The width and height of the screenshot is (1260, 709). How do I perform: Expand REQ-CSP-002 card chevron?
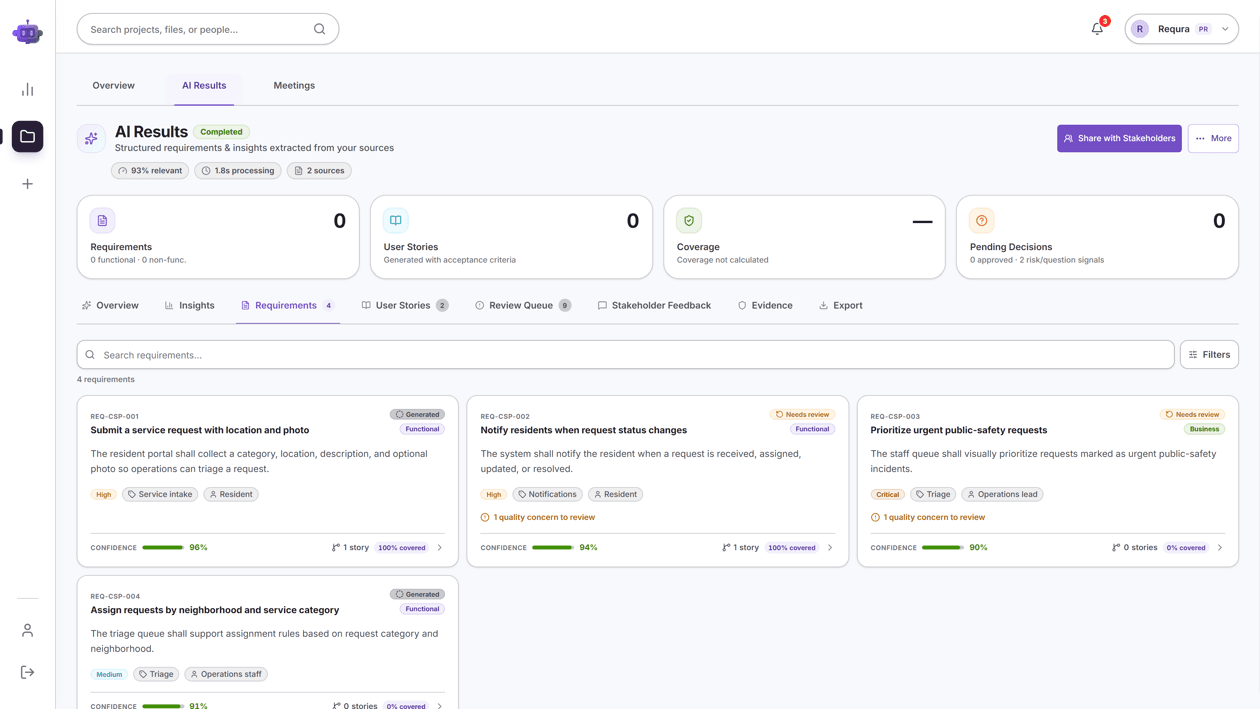click(830, 548)
